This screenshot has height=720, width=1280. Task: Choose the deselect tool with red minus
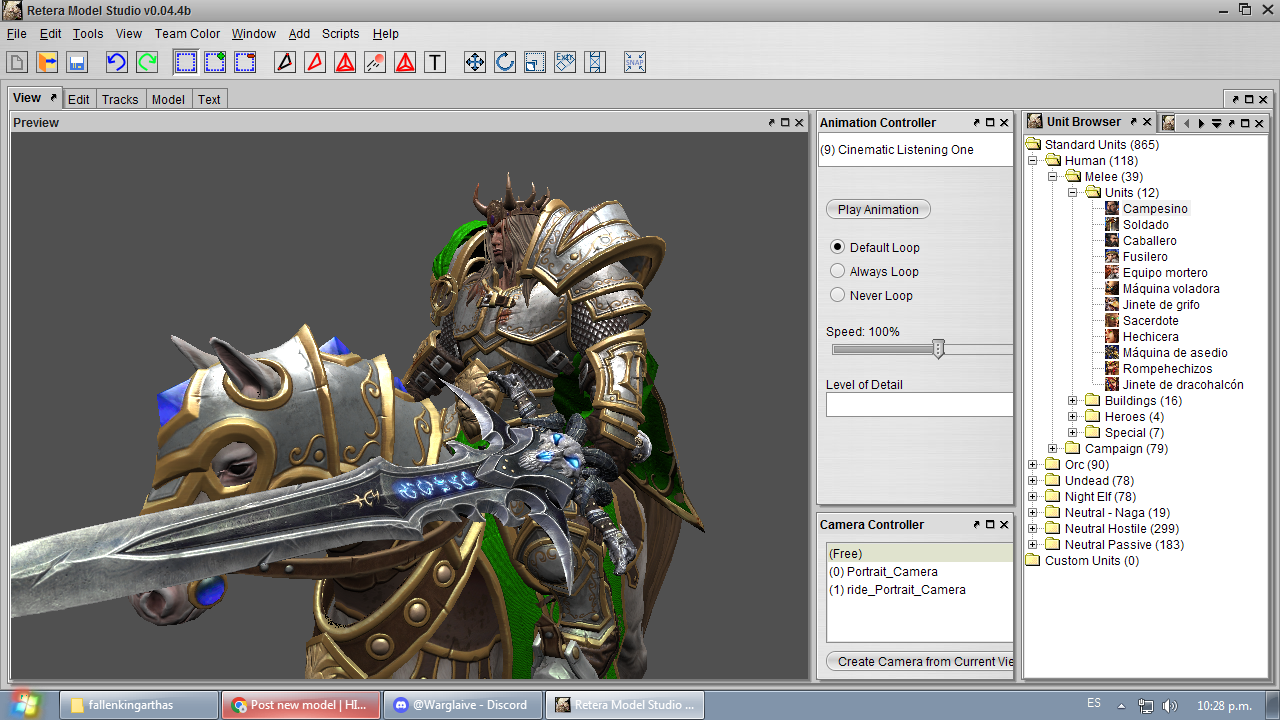point(245,62)
